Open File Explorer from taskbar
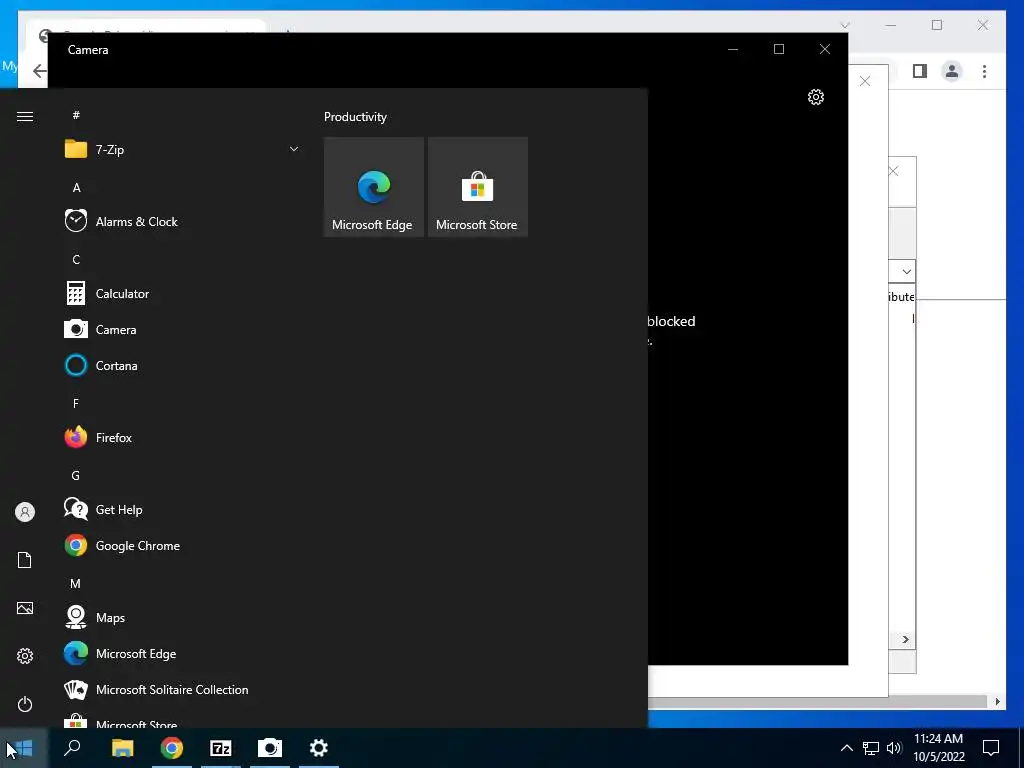This screenshot has height=768, width=1024. click(x=122, y=748)
